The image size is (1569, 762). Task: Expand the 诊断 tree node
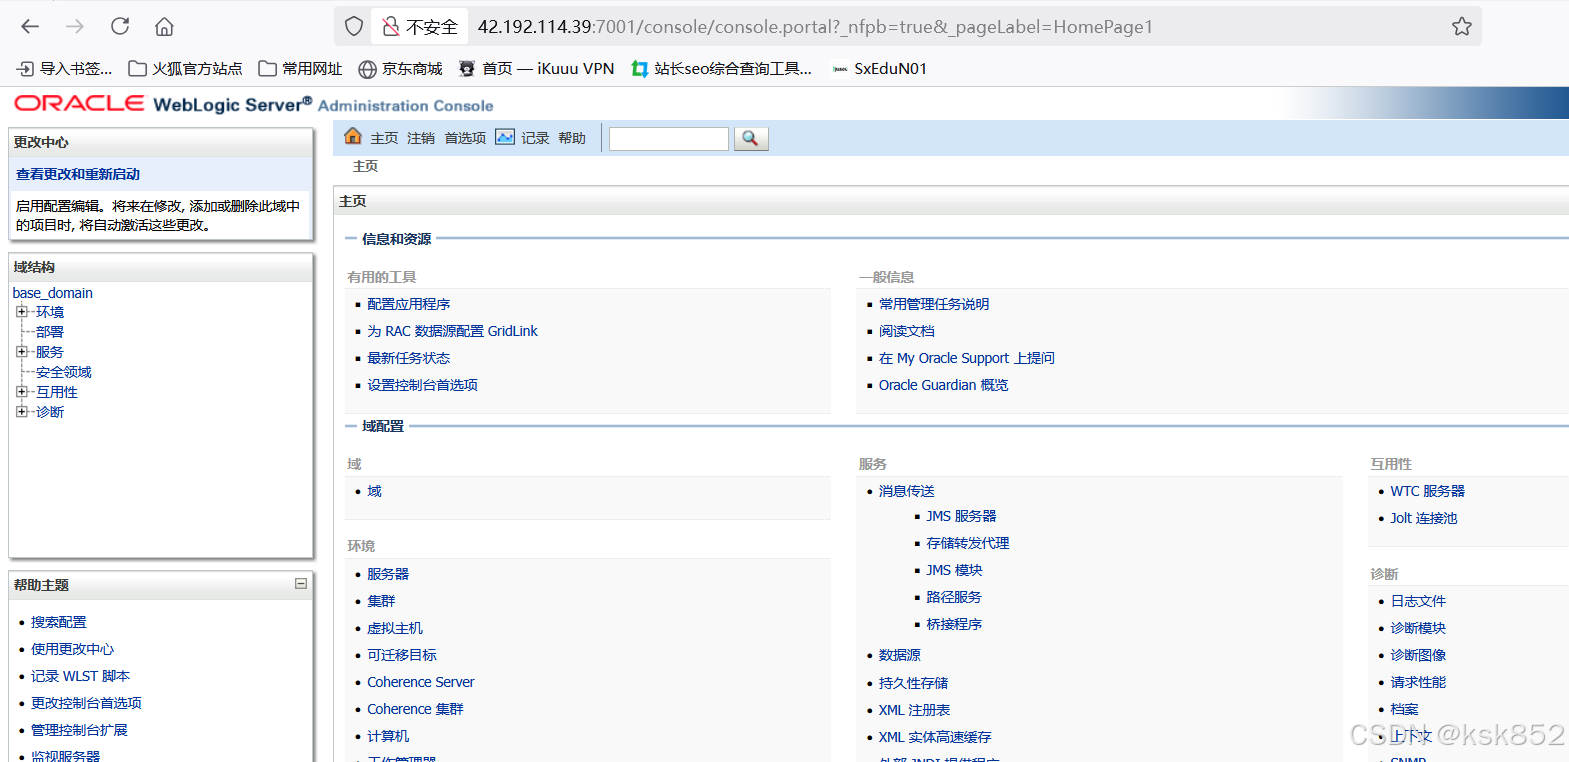22,412
